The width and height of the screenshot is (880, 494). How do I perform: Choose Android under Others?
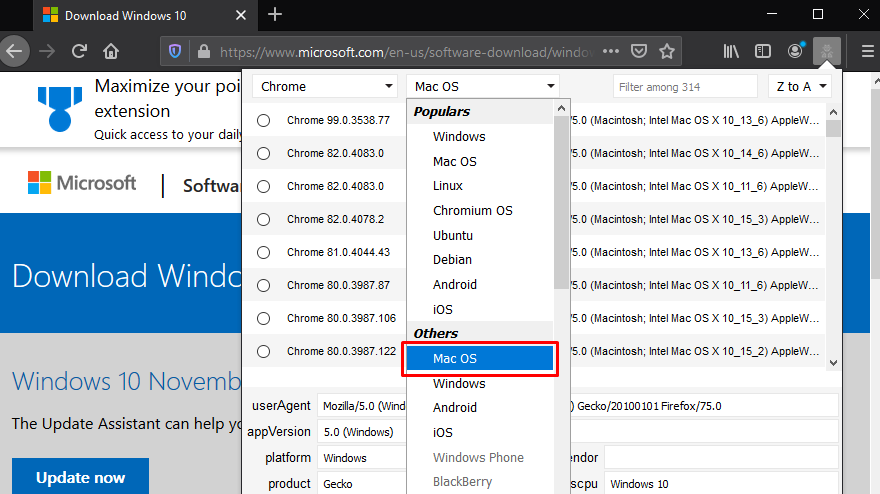(x=480, y=408)
